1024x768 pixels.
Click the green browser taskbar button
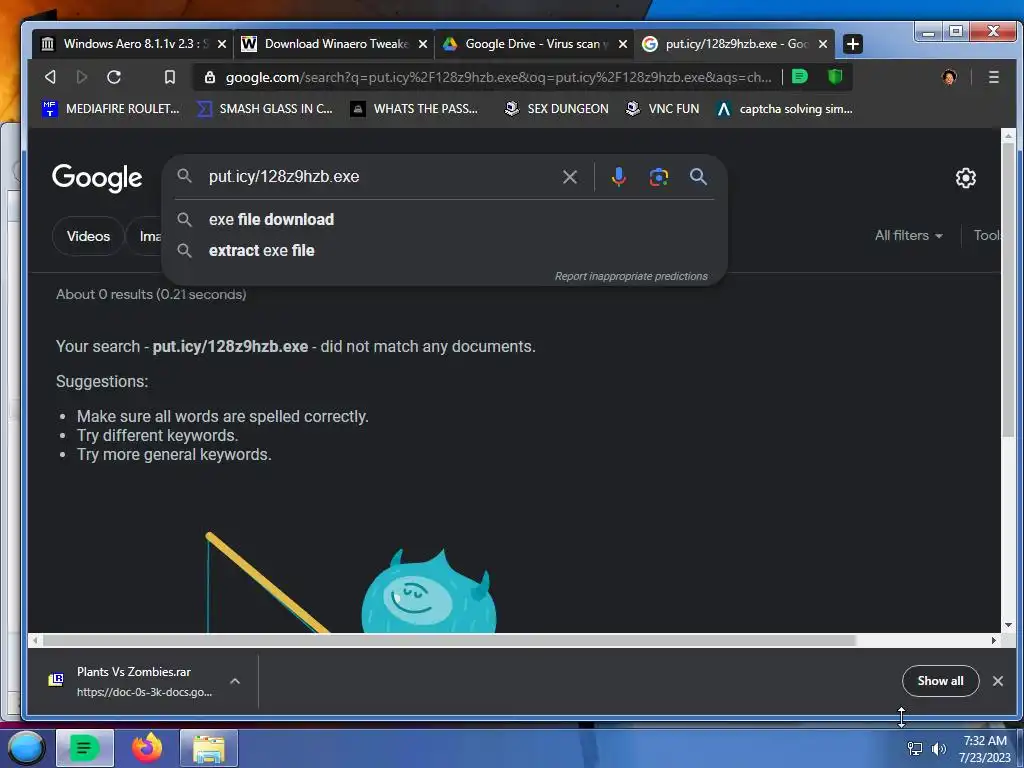[85, 748]
